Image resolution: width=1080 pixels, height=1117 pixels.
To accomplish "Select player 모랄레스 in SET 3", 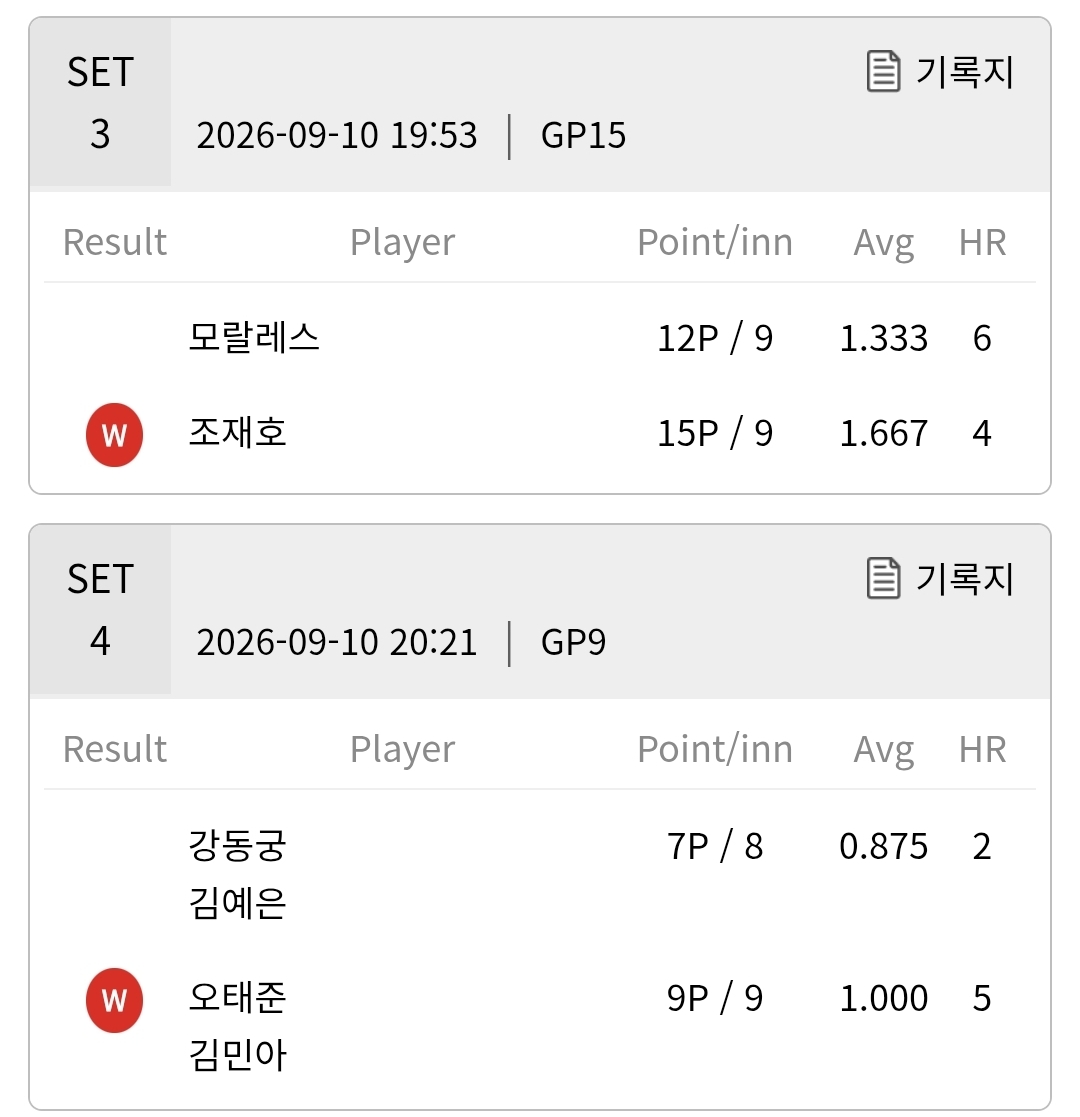I will [x=254, y=338].
